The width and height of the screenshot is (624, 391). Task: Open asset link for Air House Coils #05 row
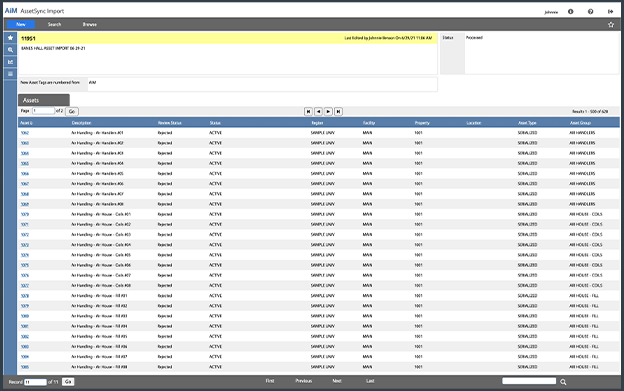(25, 255)
